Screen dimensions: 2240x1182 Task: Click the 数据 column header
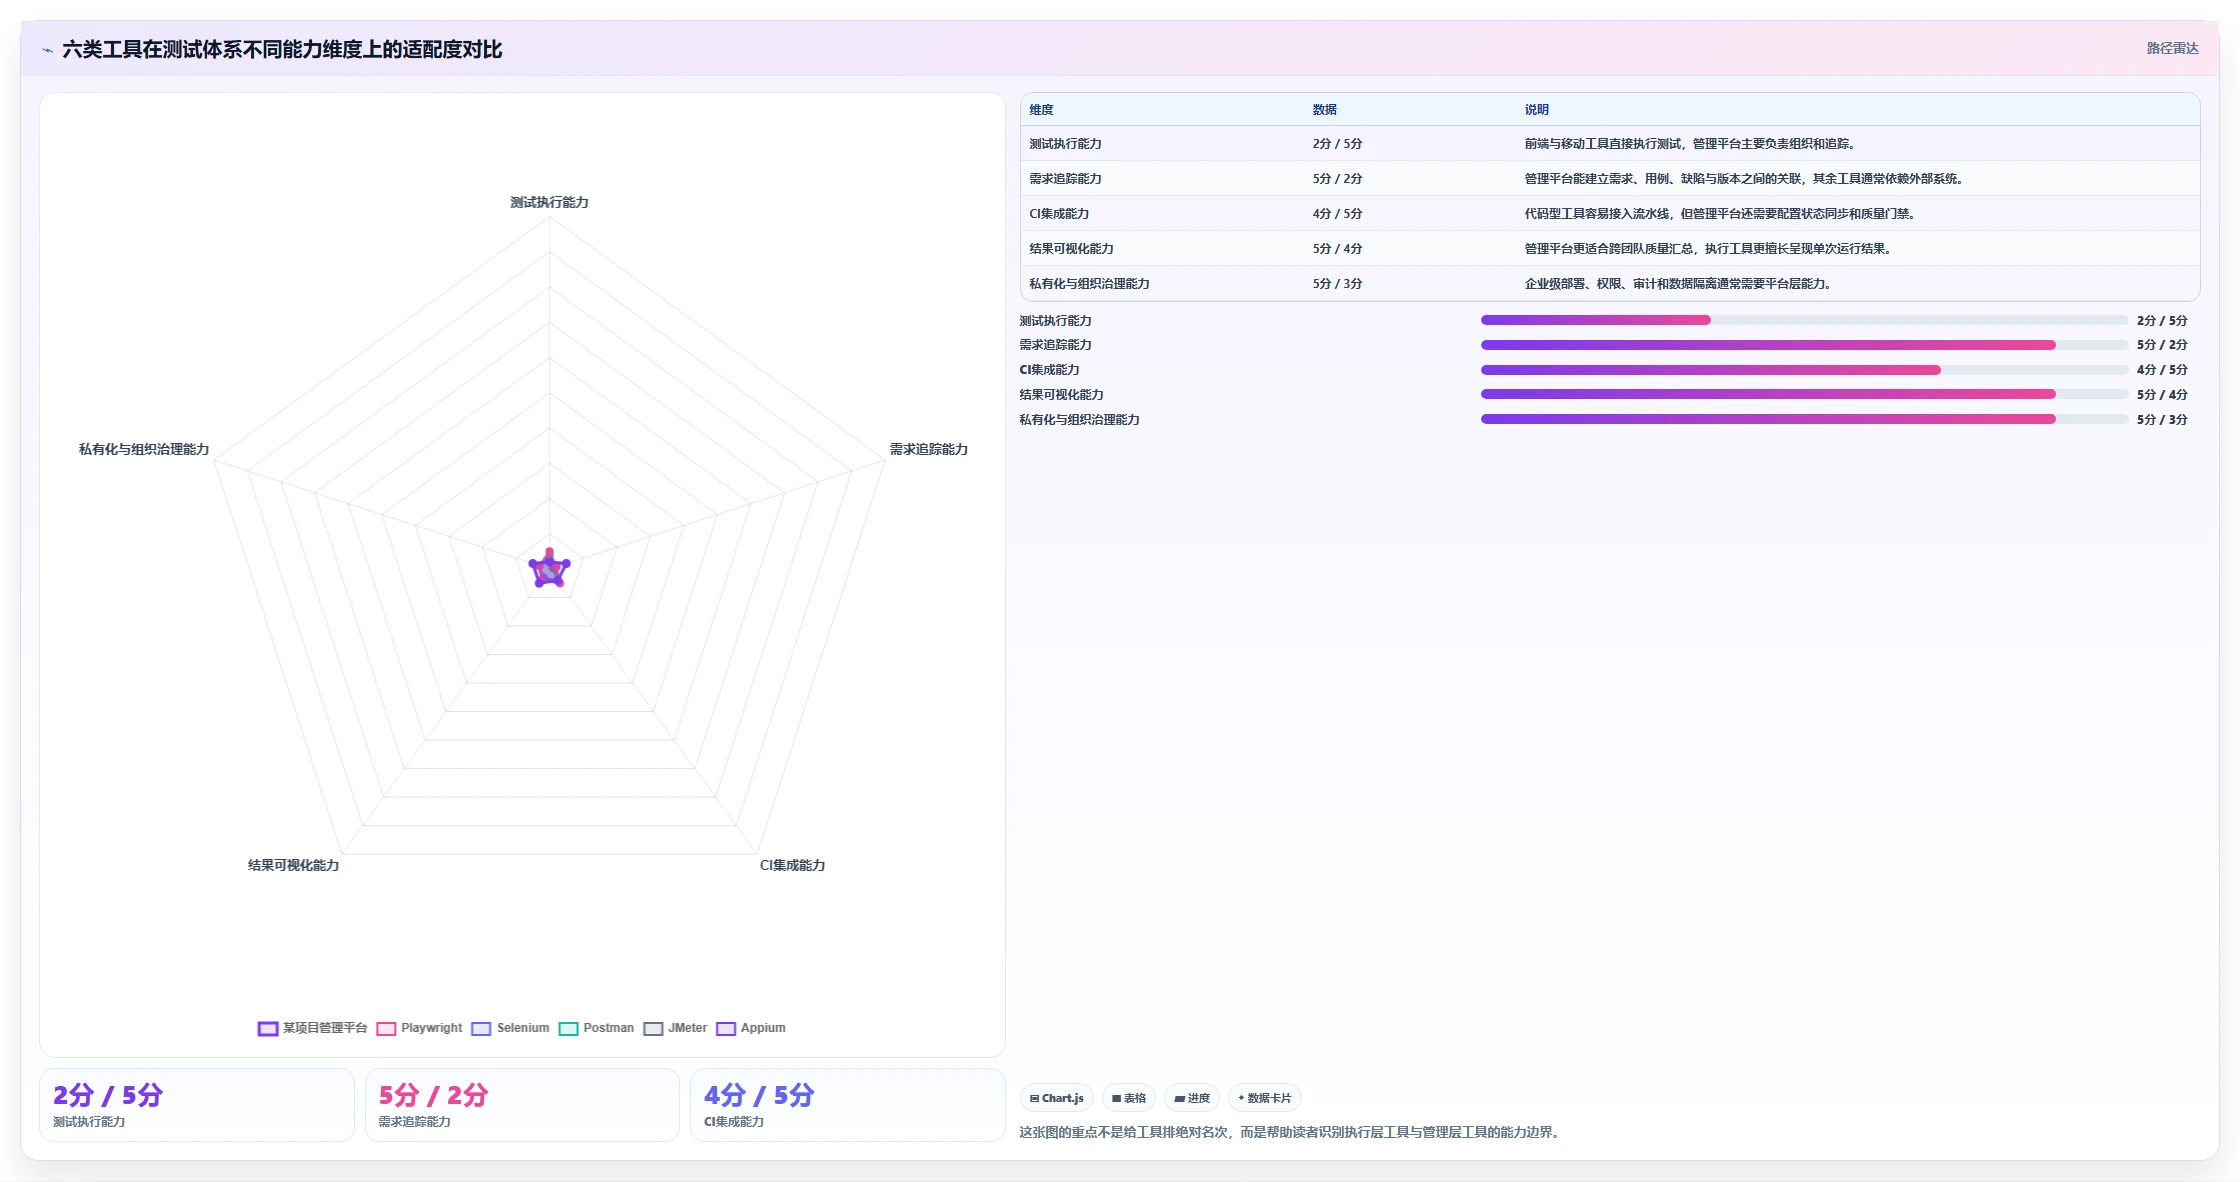[x=1324, y=110]
